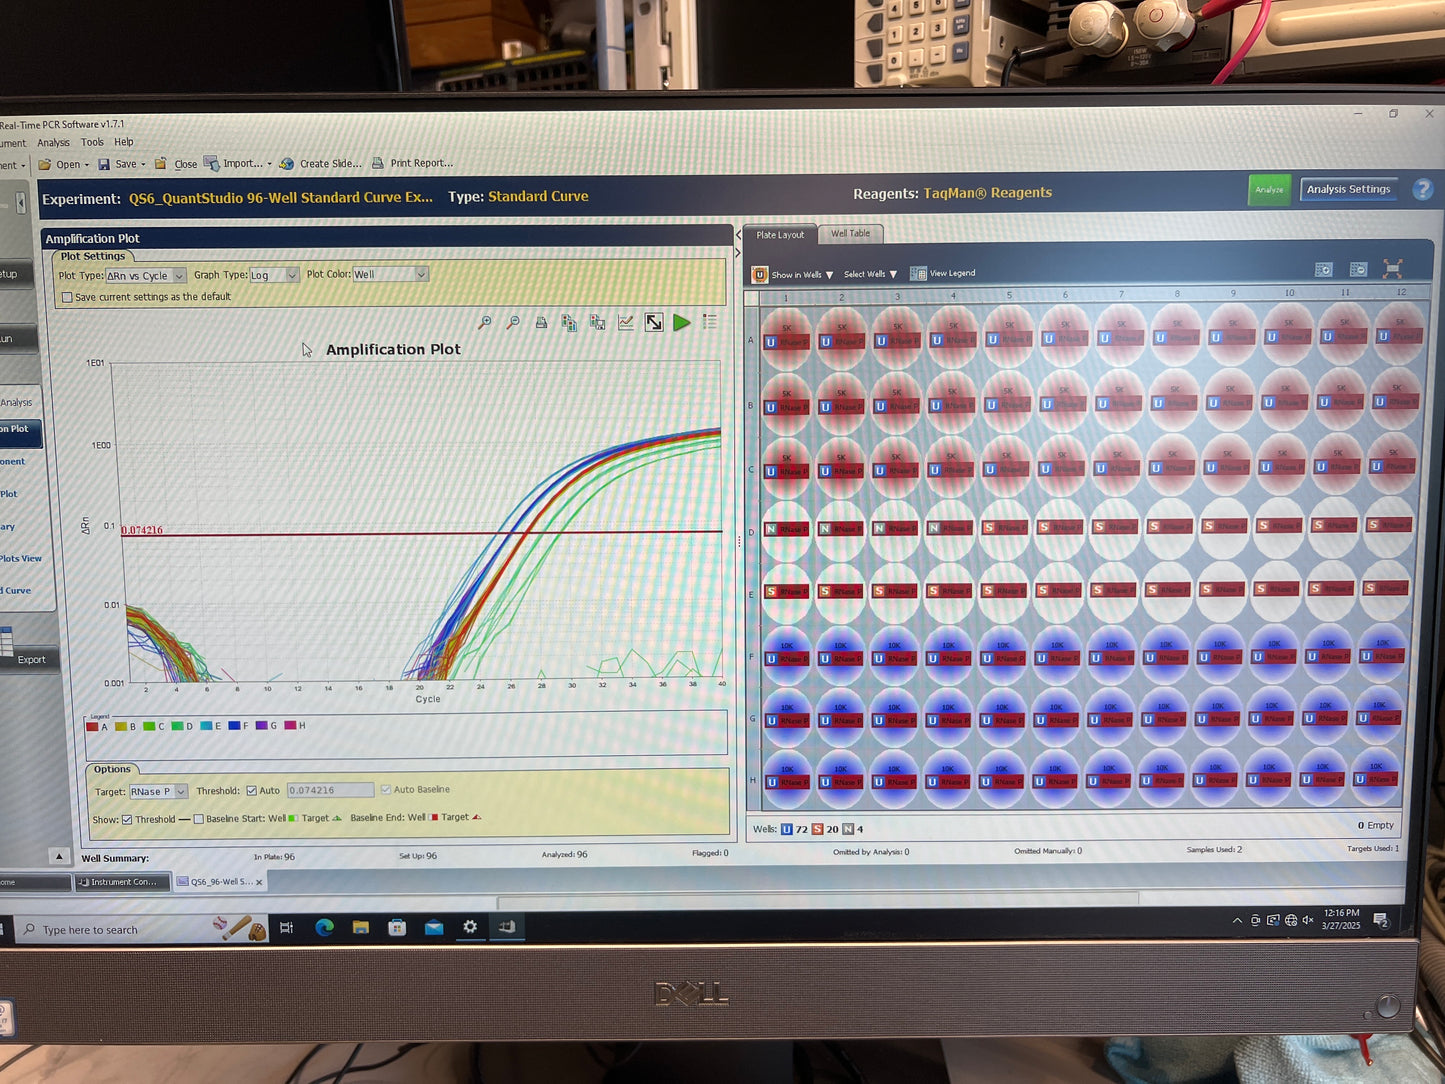This screenshot has height=1084, width=1445.
Task: Select well A1 in the plate layout
Action: tap(787, 334)
